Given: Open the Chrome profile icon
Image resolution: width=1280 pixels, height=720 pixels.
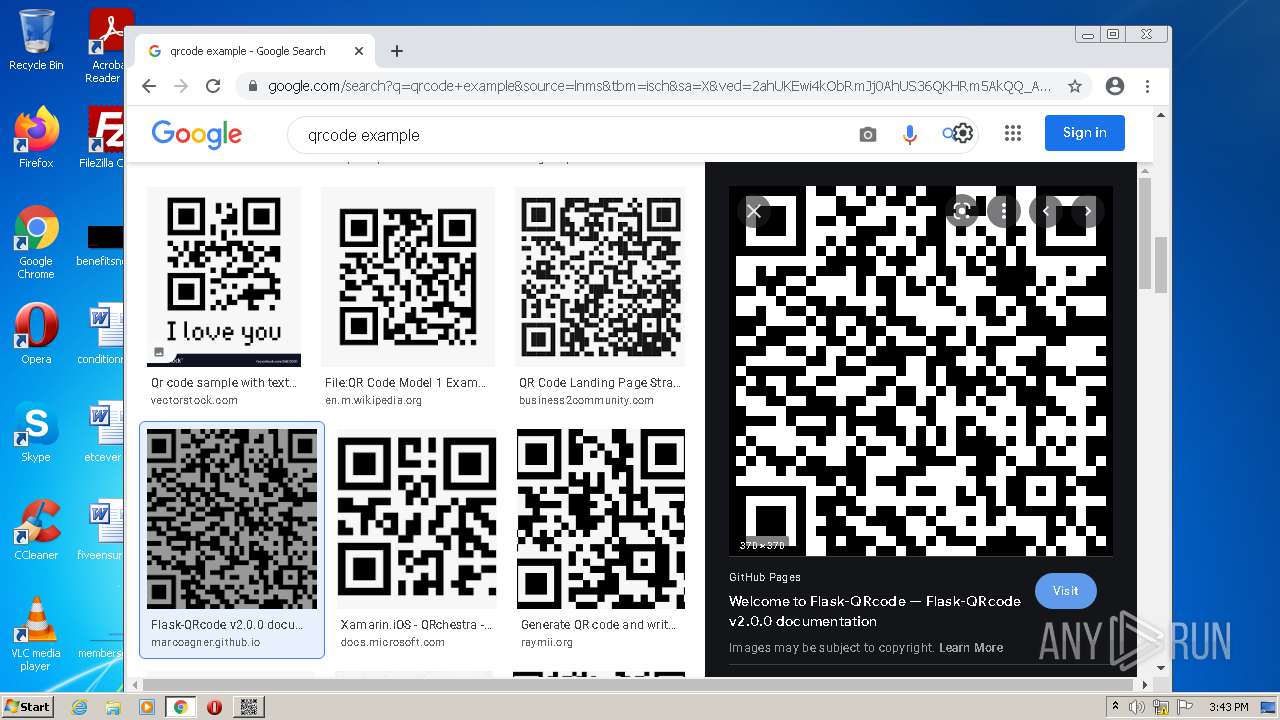Looking at the screenshot, I should 1115,86.
